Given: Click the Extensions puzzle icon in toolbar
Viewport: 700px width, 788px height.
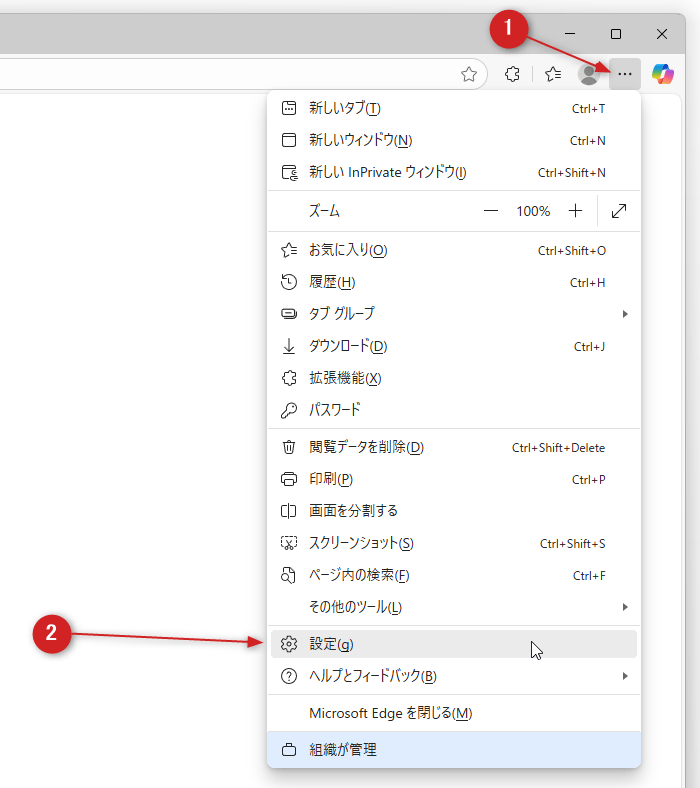Looking at the screenshot, I should [512, 73].
